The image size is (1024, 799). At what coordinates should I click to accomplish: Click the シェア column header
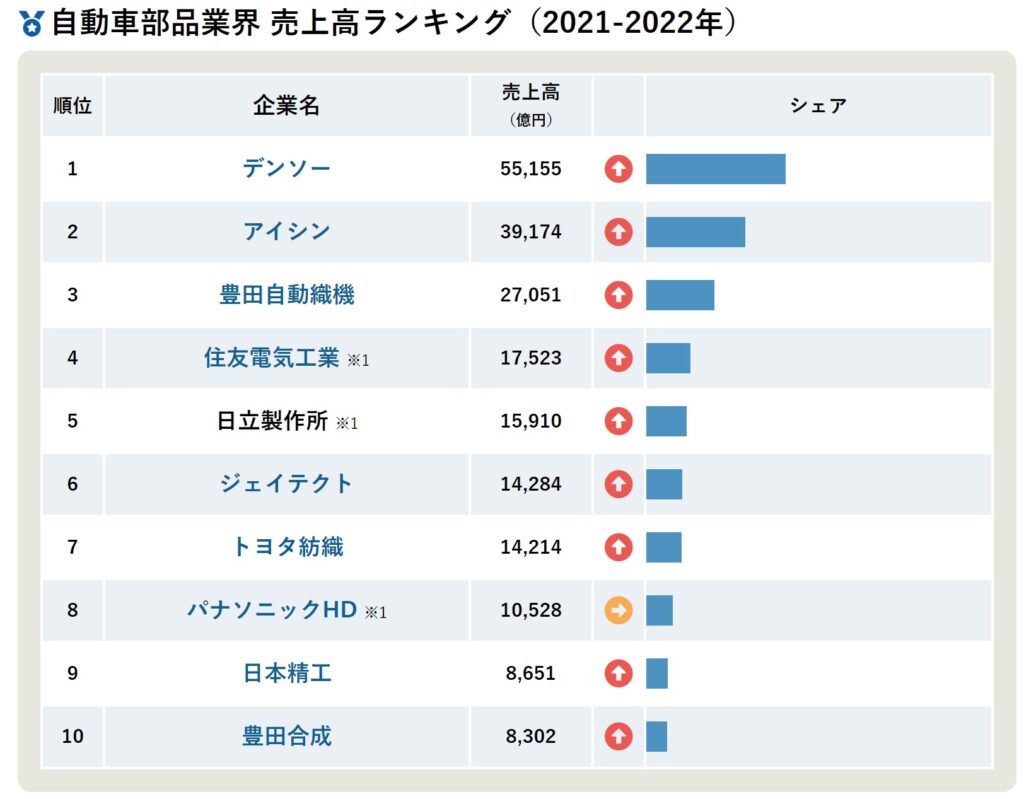point(818,105)
